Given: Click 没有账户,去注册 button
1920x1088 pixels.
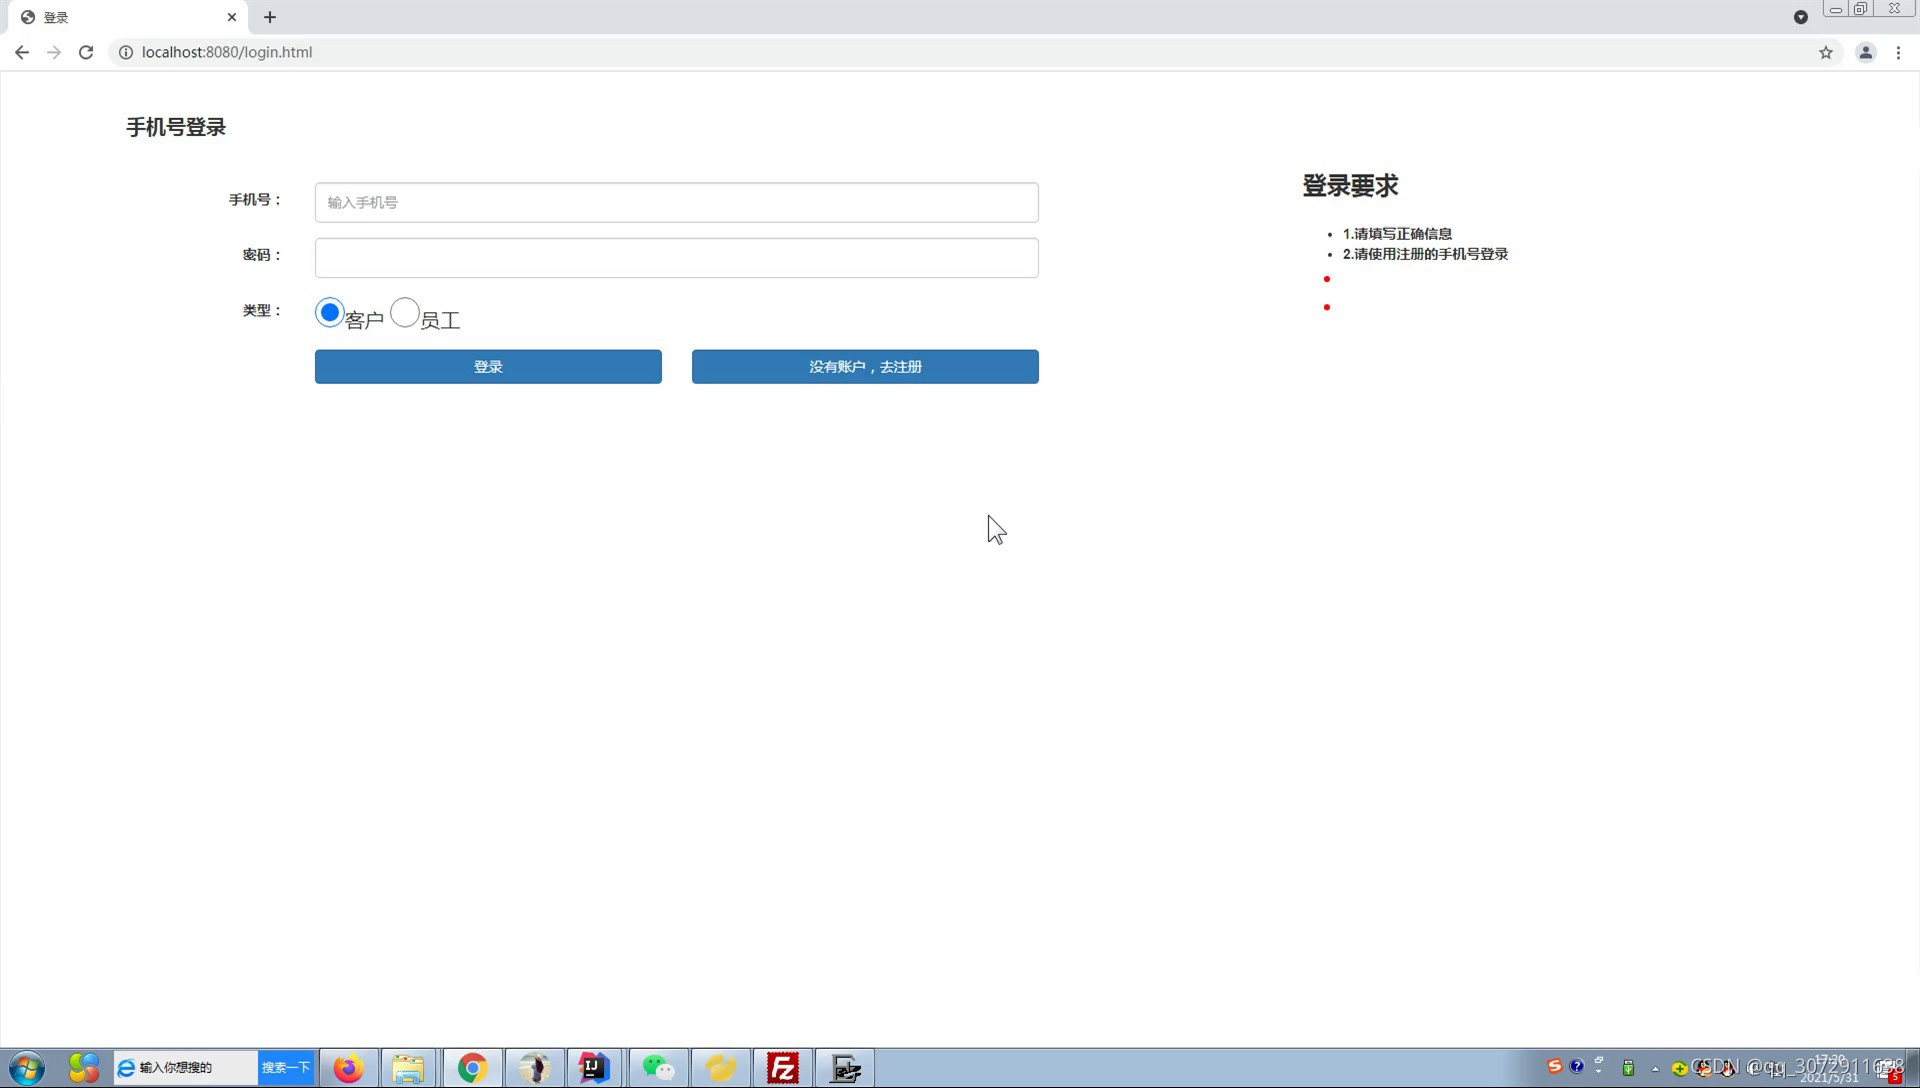Looking at the screenshot, I should click(x=865, y=367).
